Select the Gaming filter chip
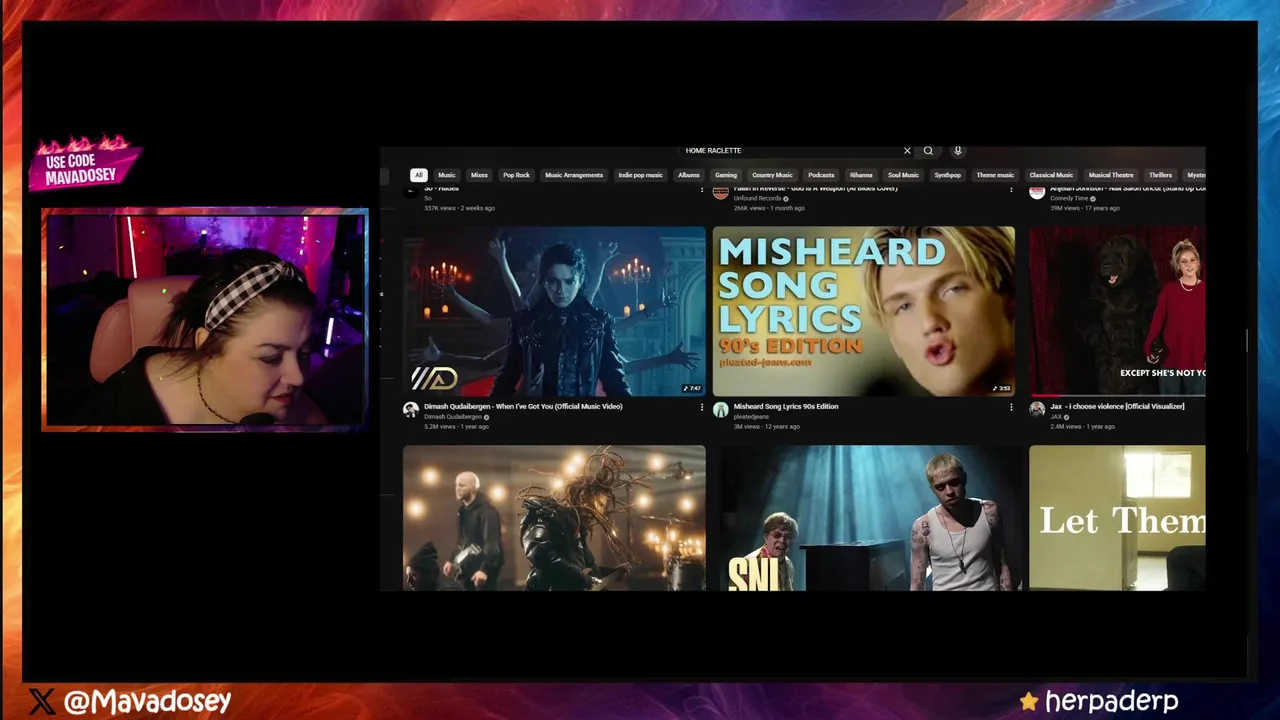The width and height of the screenshot is (1280, 720). coord(726,175)
